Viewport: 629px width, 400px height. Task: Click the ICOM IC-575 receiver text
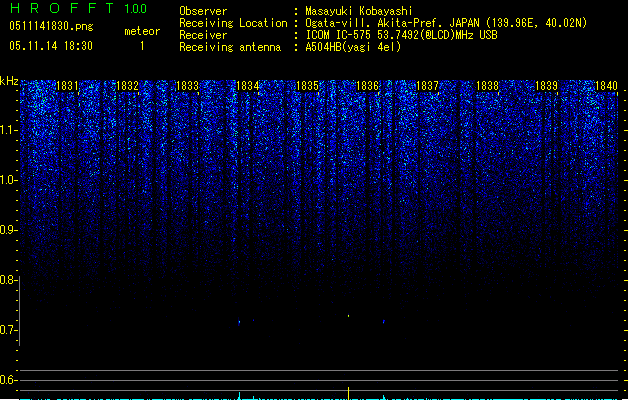(401, 35)
